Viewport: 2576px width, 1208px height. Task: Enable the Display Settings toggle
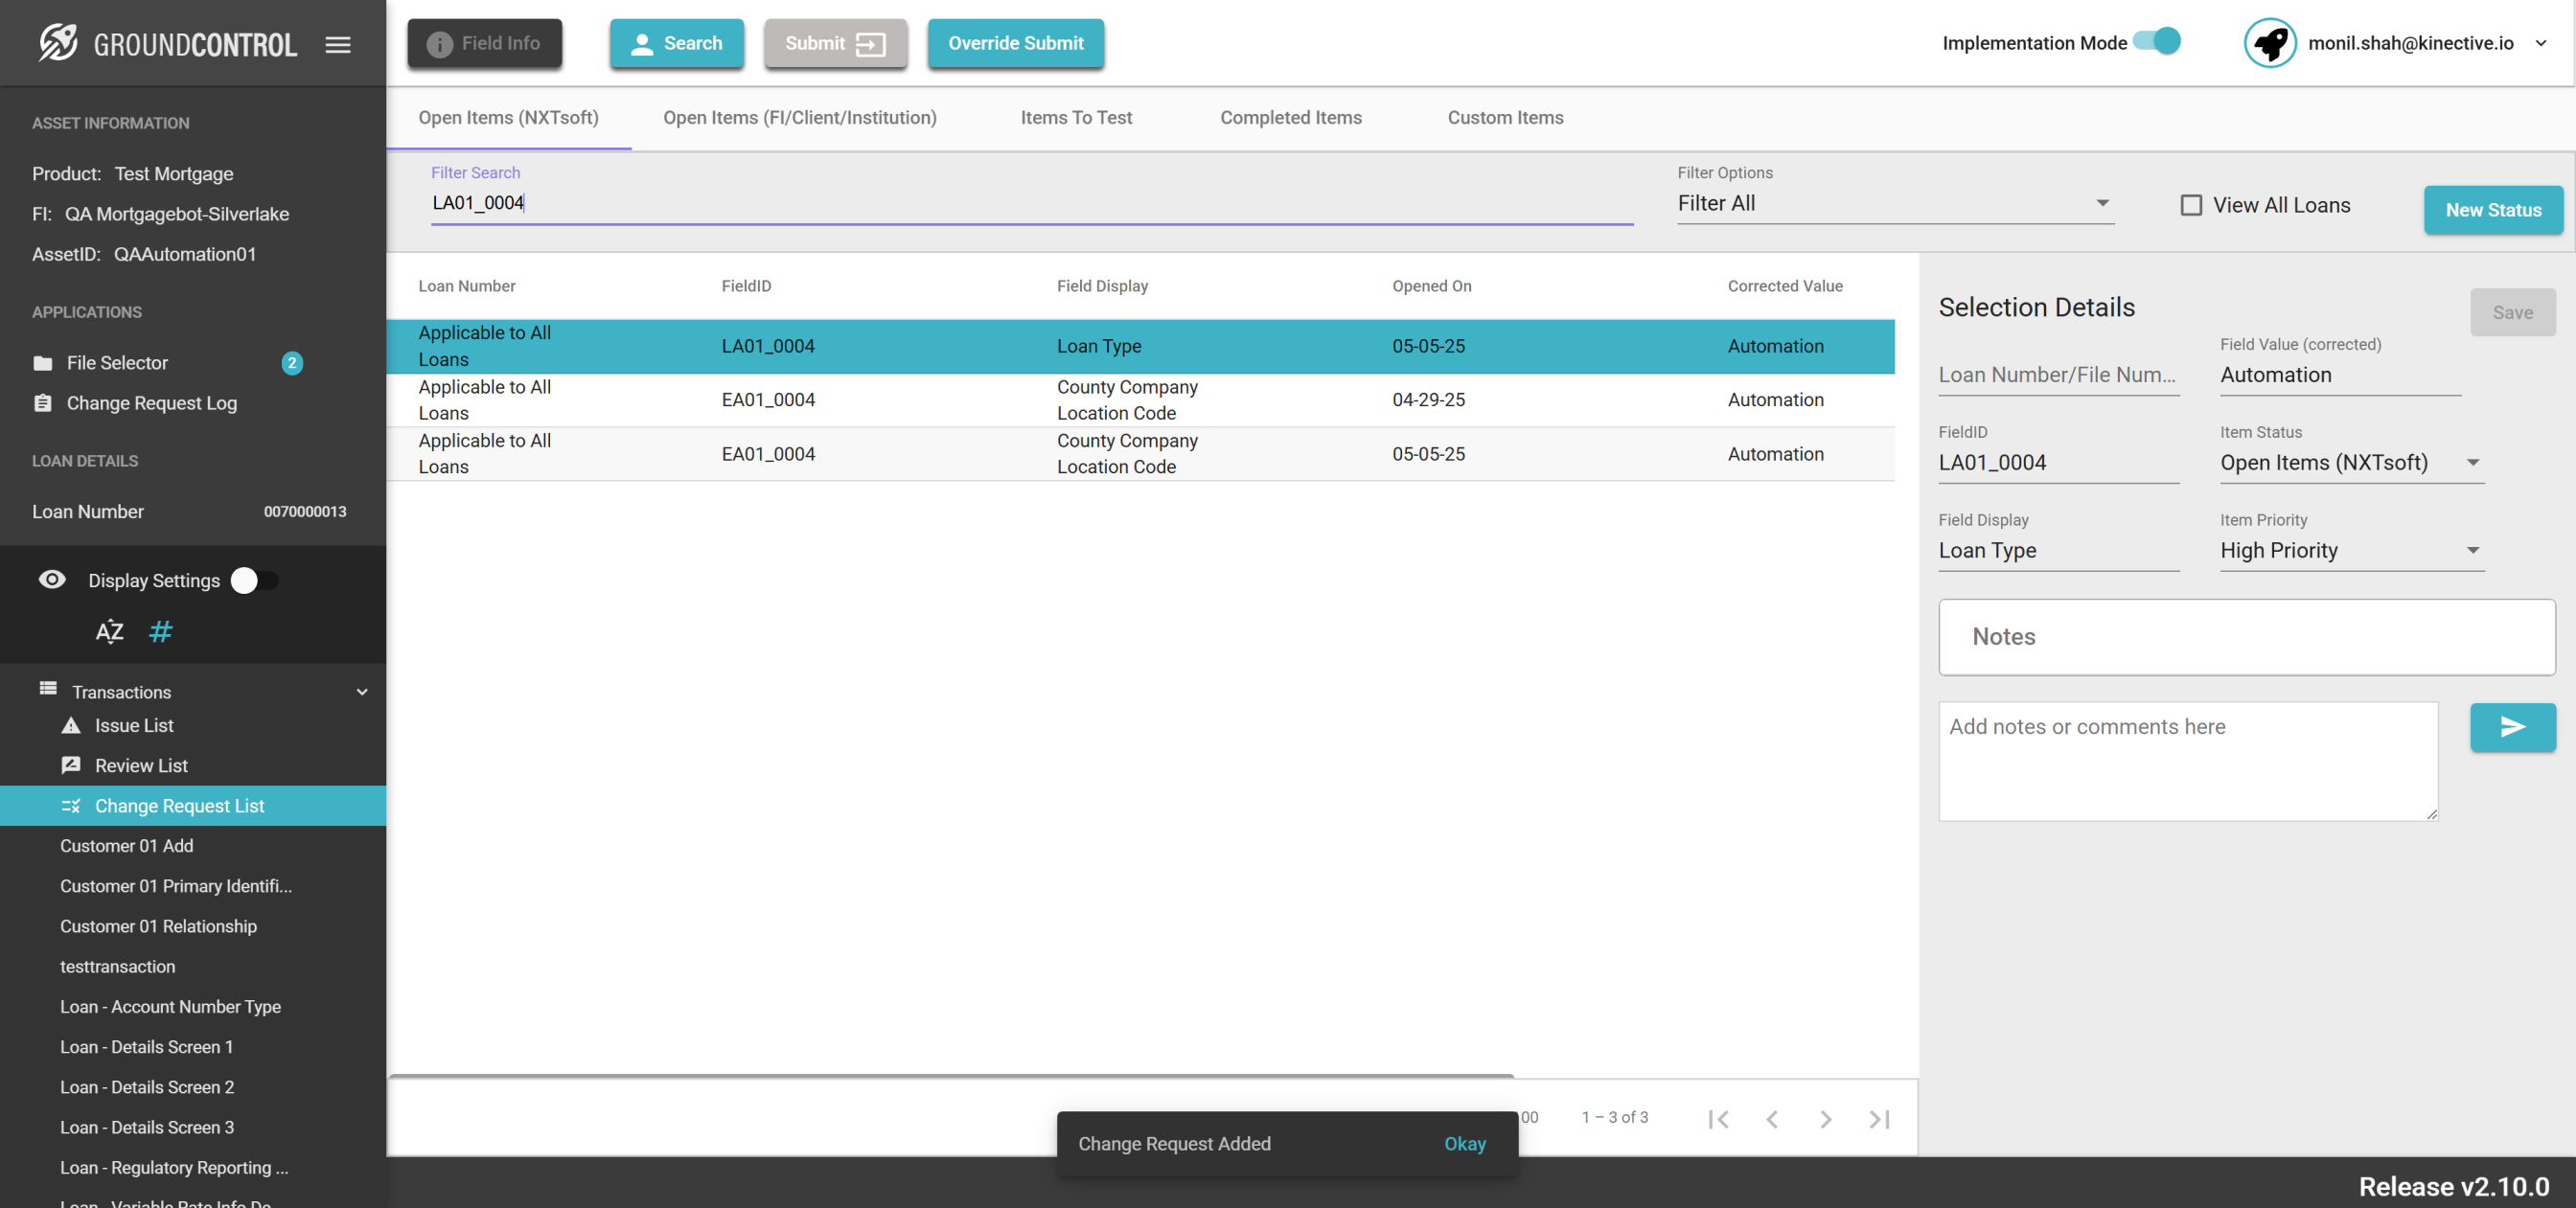click(x=254, y=581)
